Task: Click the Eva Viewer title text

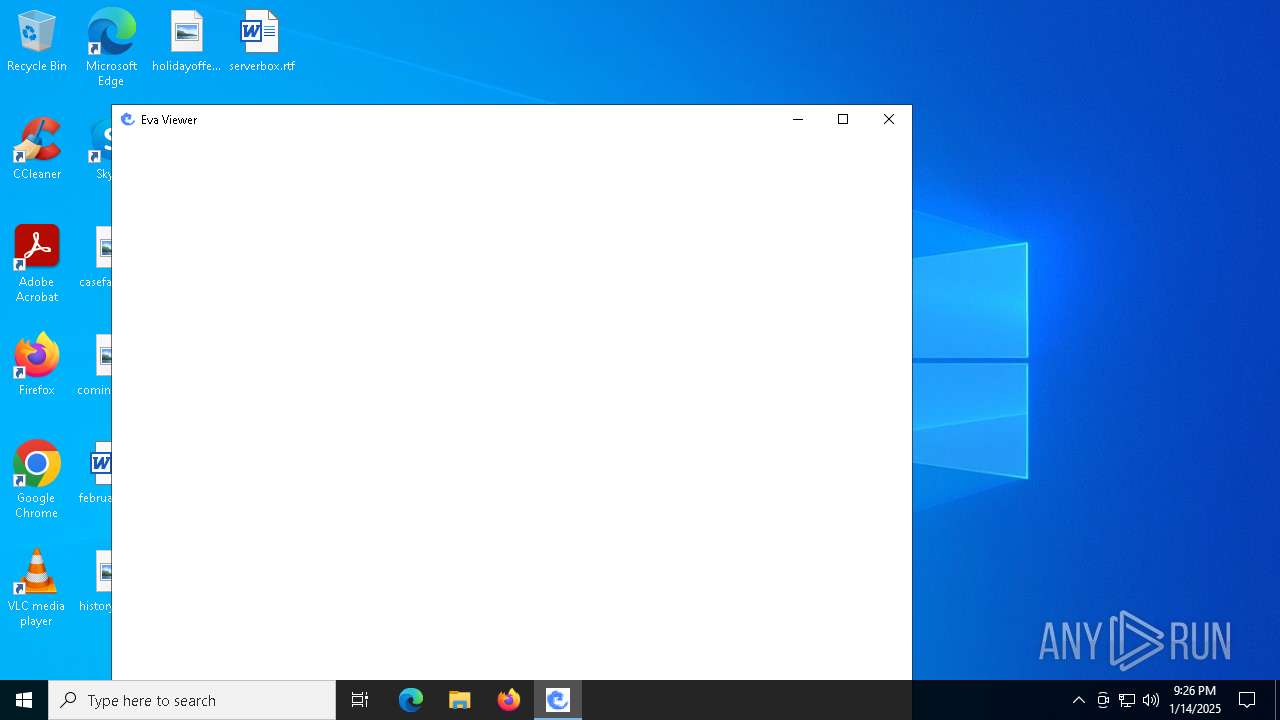Action: [169, 119]
